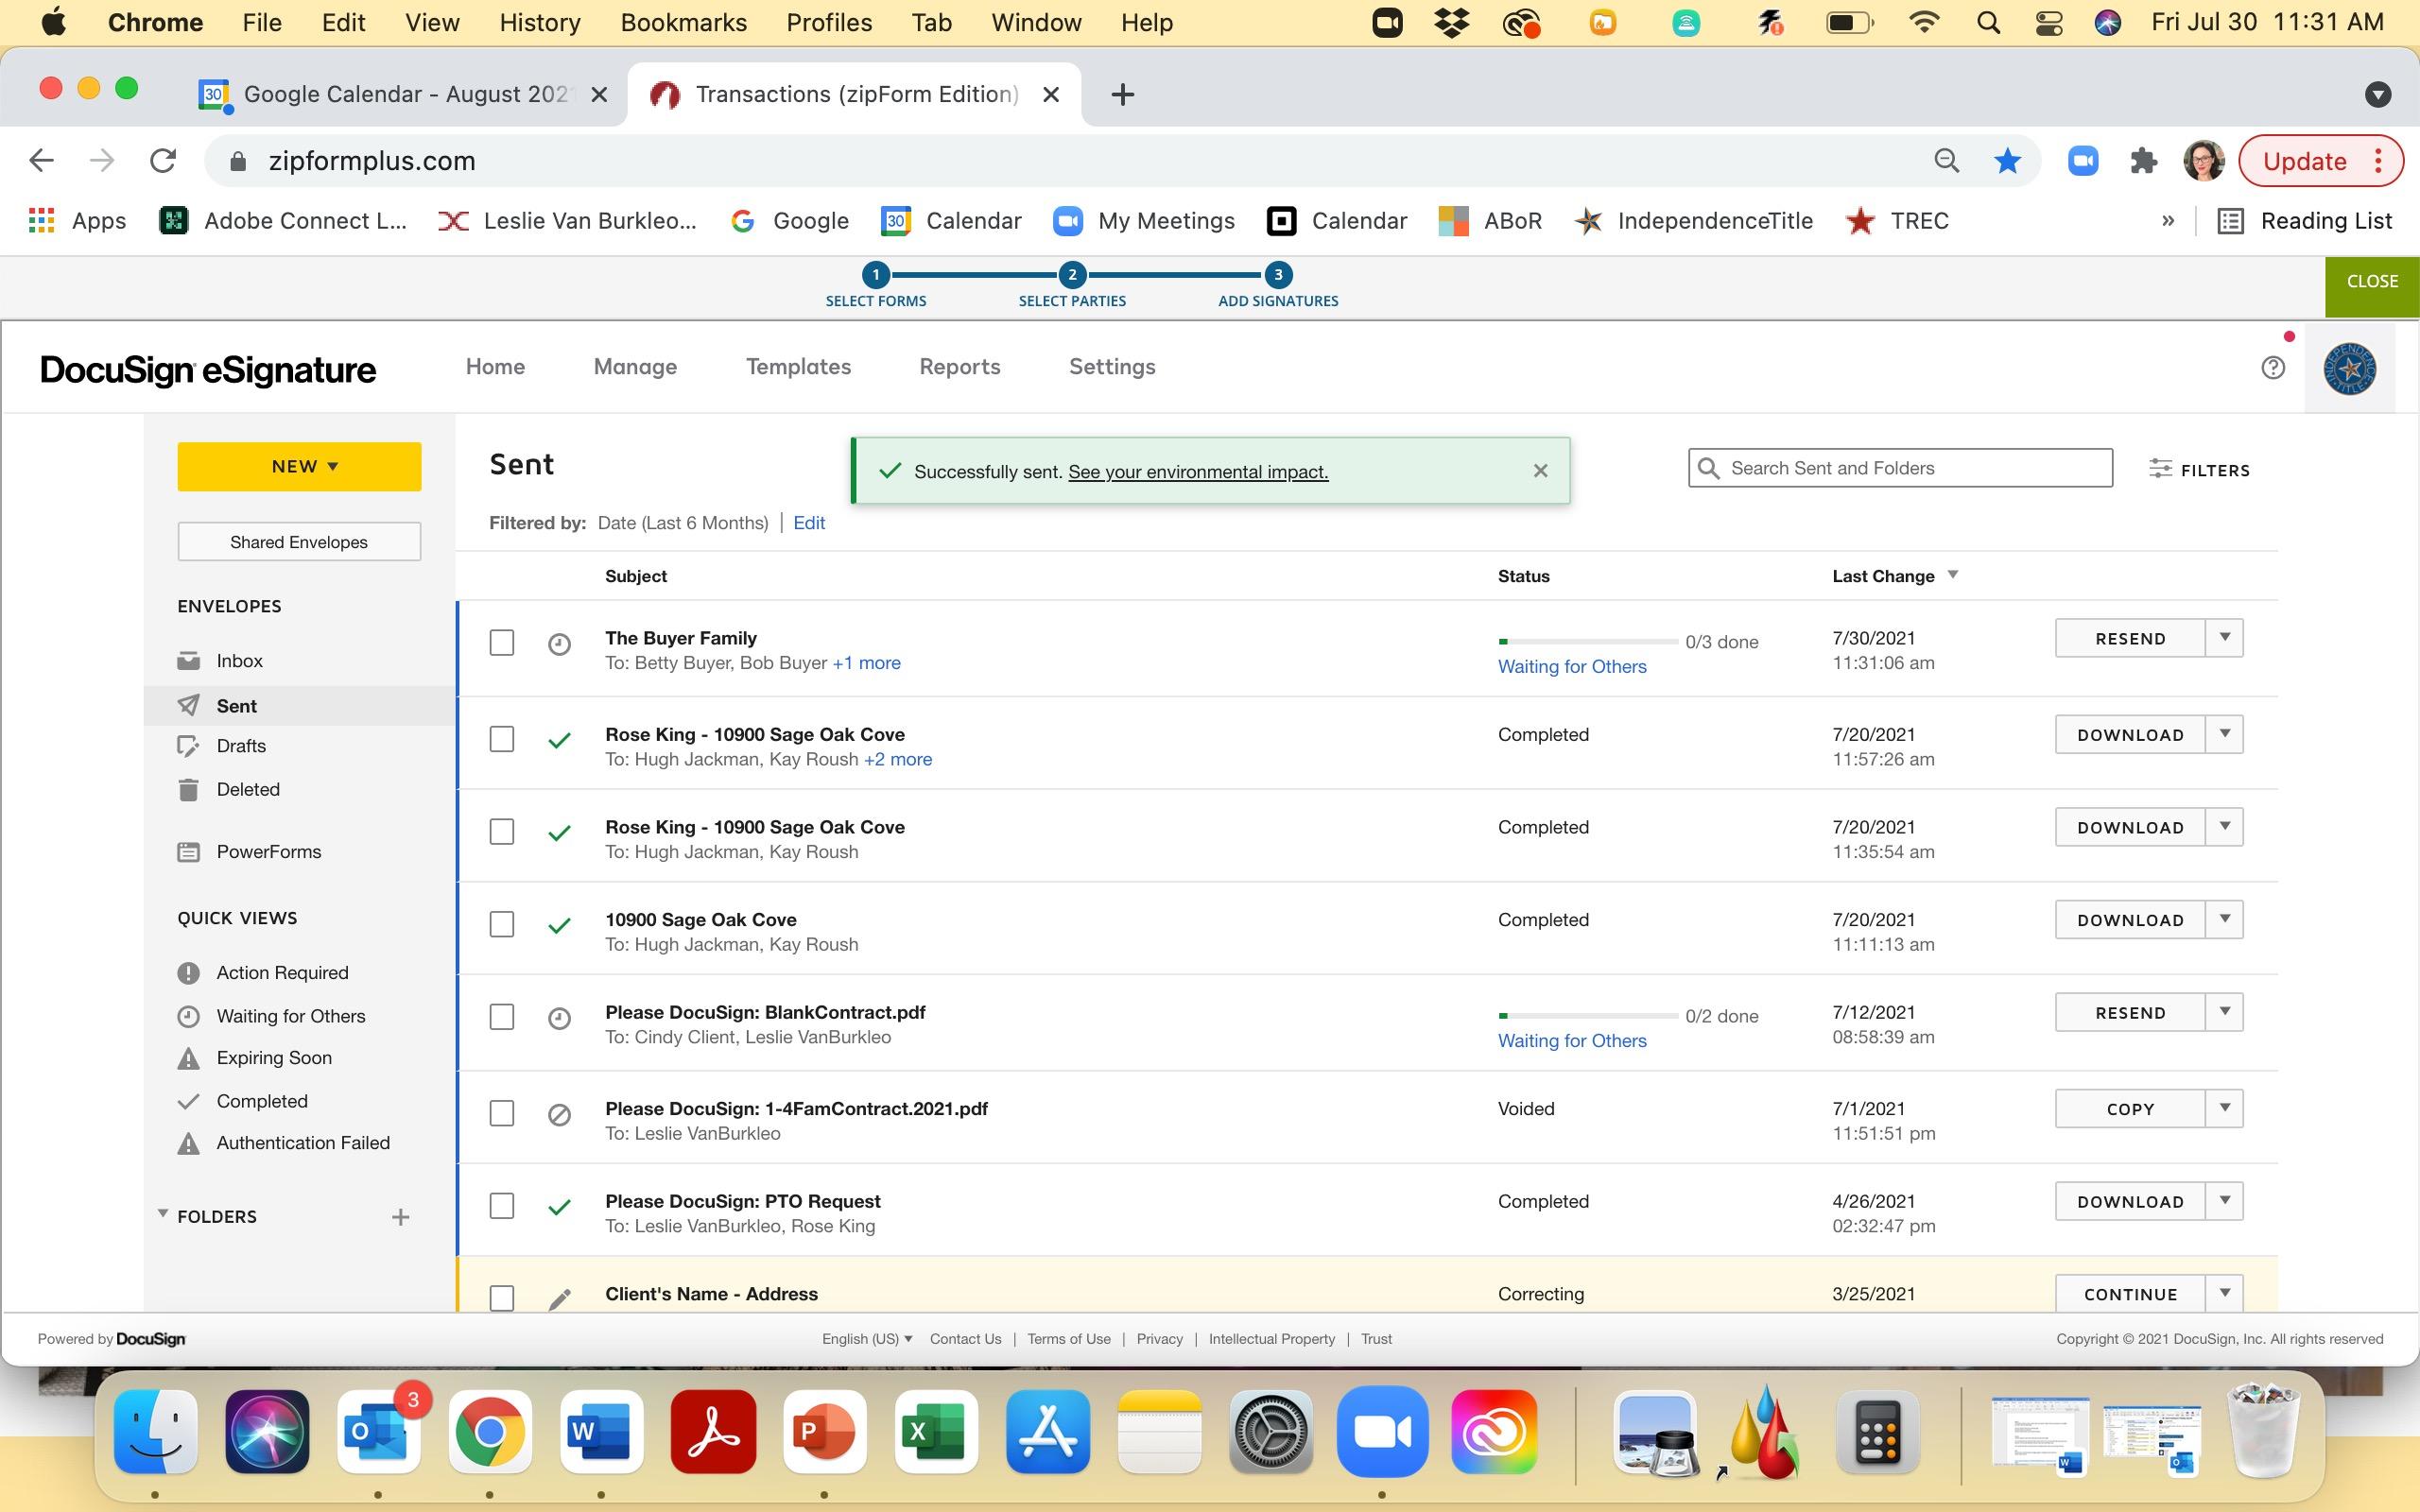Click the yellow NEW button
2420x1512 pixels.
(x=299, y=467)
